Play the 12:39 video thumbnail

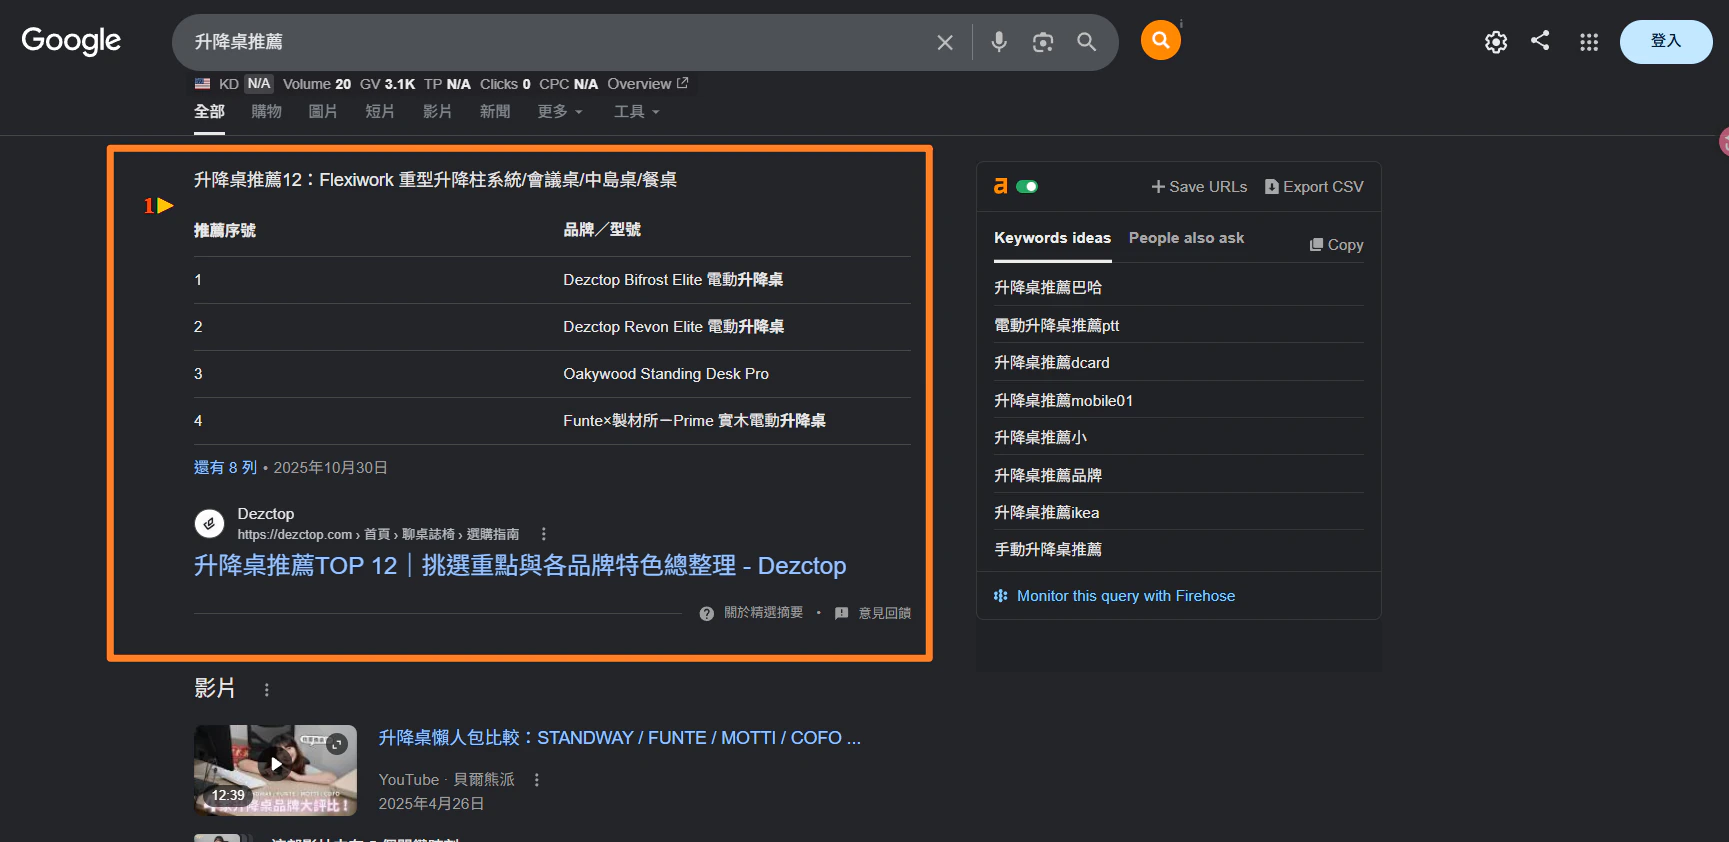[x=275, y=770]
